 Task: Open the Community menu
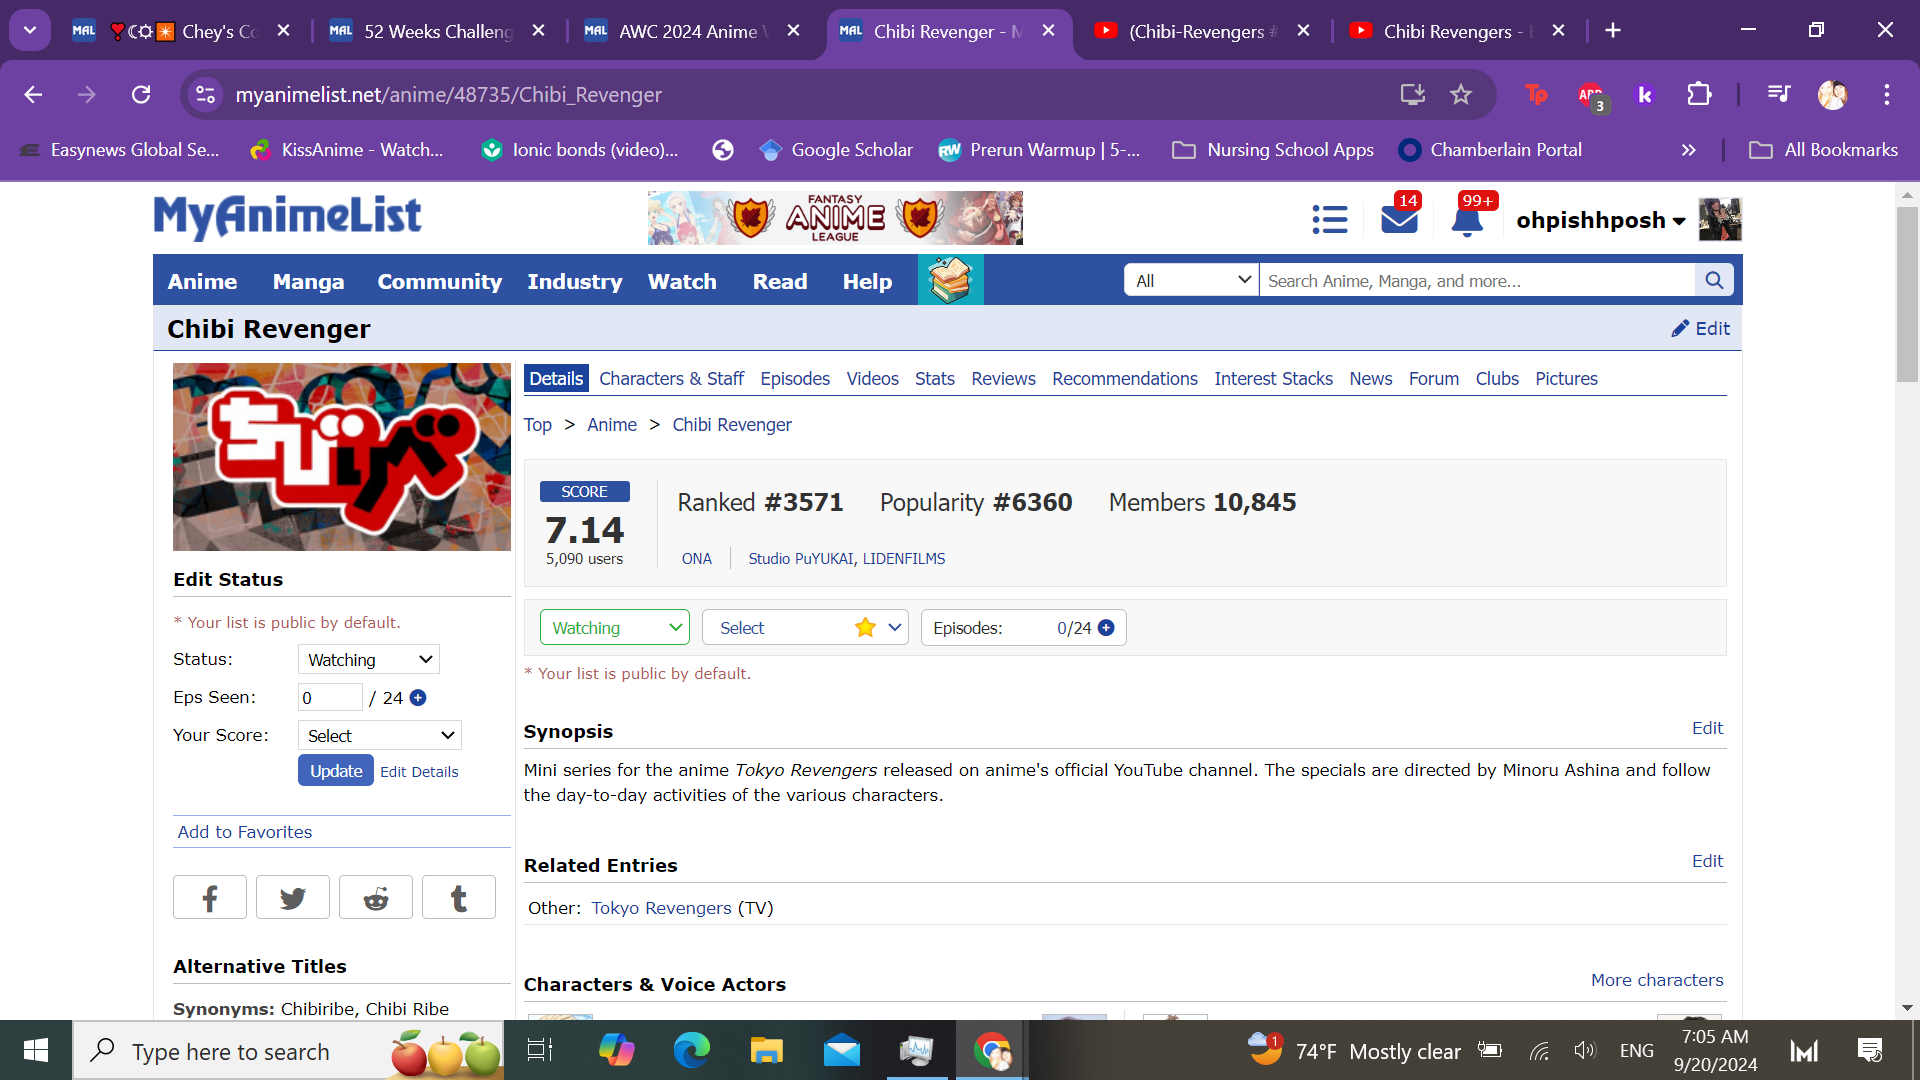point(439,282)
